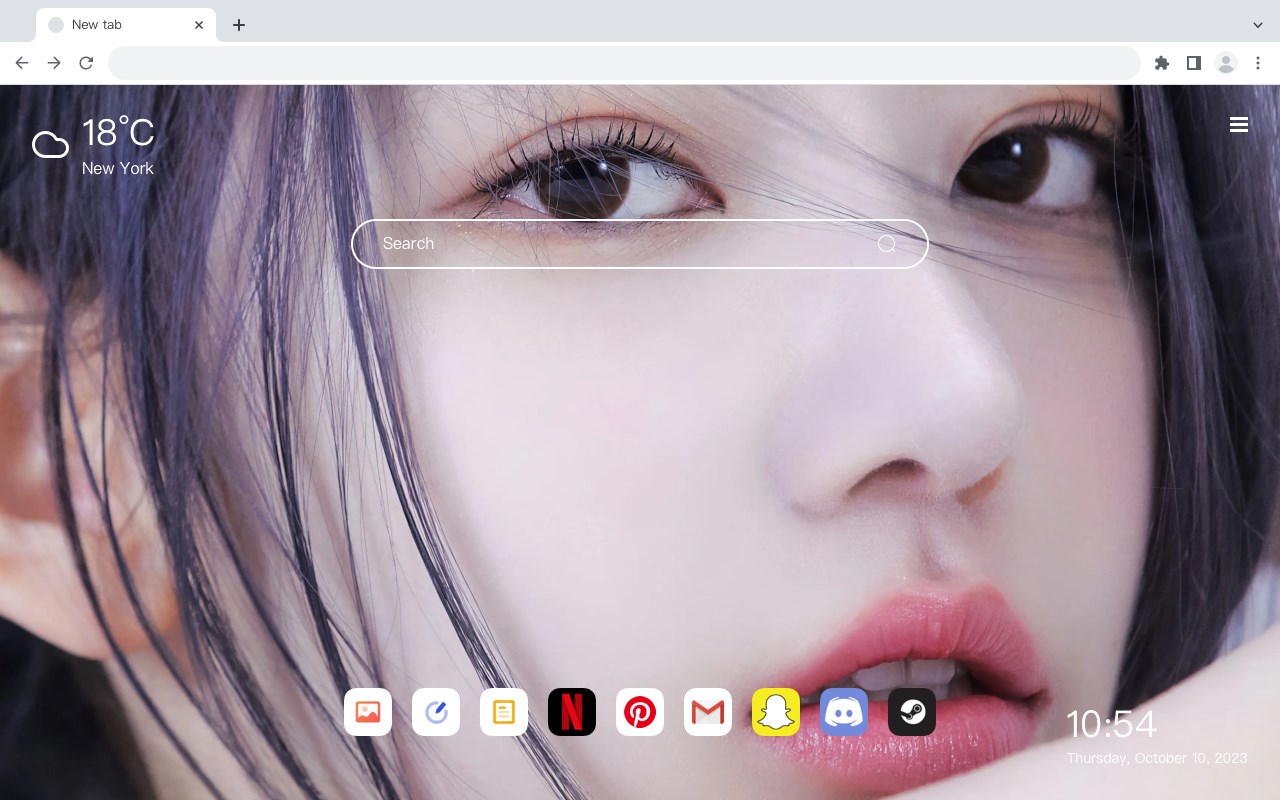Expand the tab search dropdown arrow
Image resolution: width=1280 pixels, height=800 pixels.
pyautogui.click(x=1258, y=25)
